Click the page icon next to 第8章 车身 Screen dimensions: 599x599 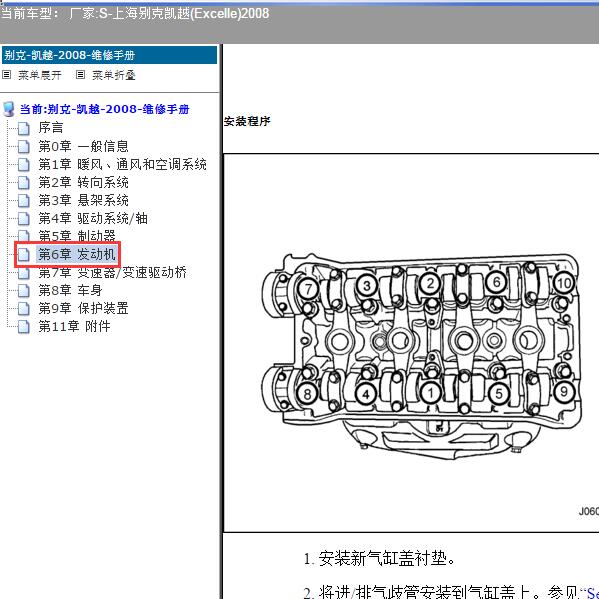pyautogui.click(x=24, y=291)
